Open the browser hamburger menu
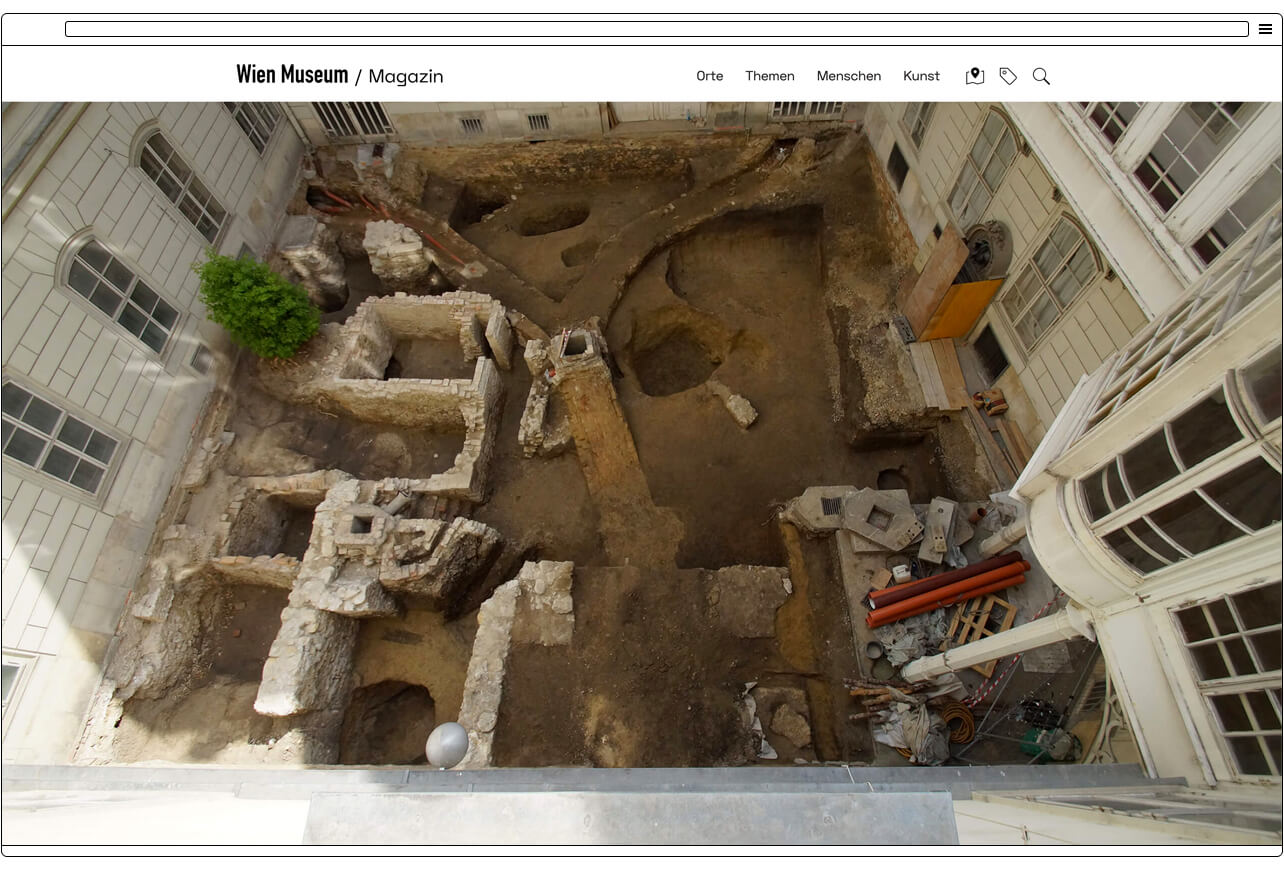Viewport: 1284px width, 870px height. (x=1265, y=29)
